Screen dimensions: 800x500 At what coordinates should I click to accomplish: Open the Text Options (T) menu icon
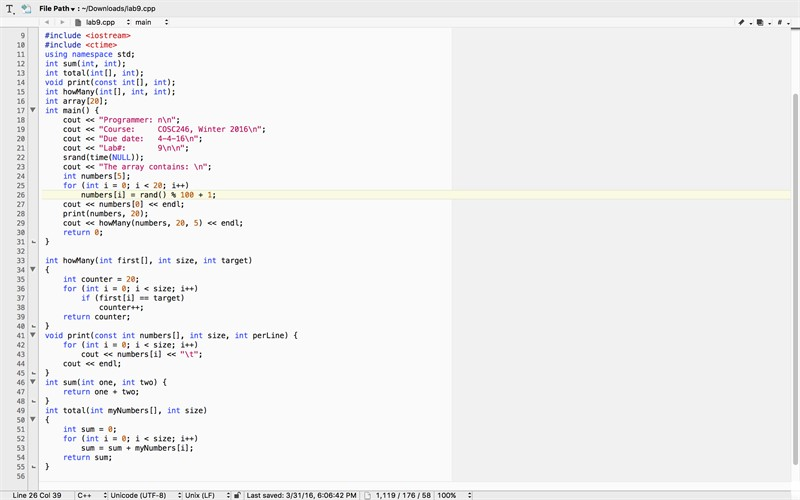10,9
